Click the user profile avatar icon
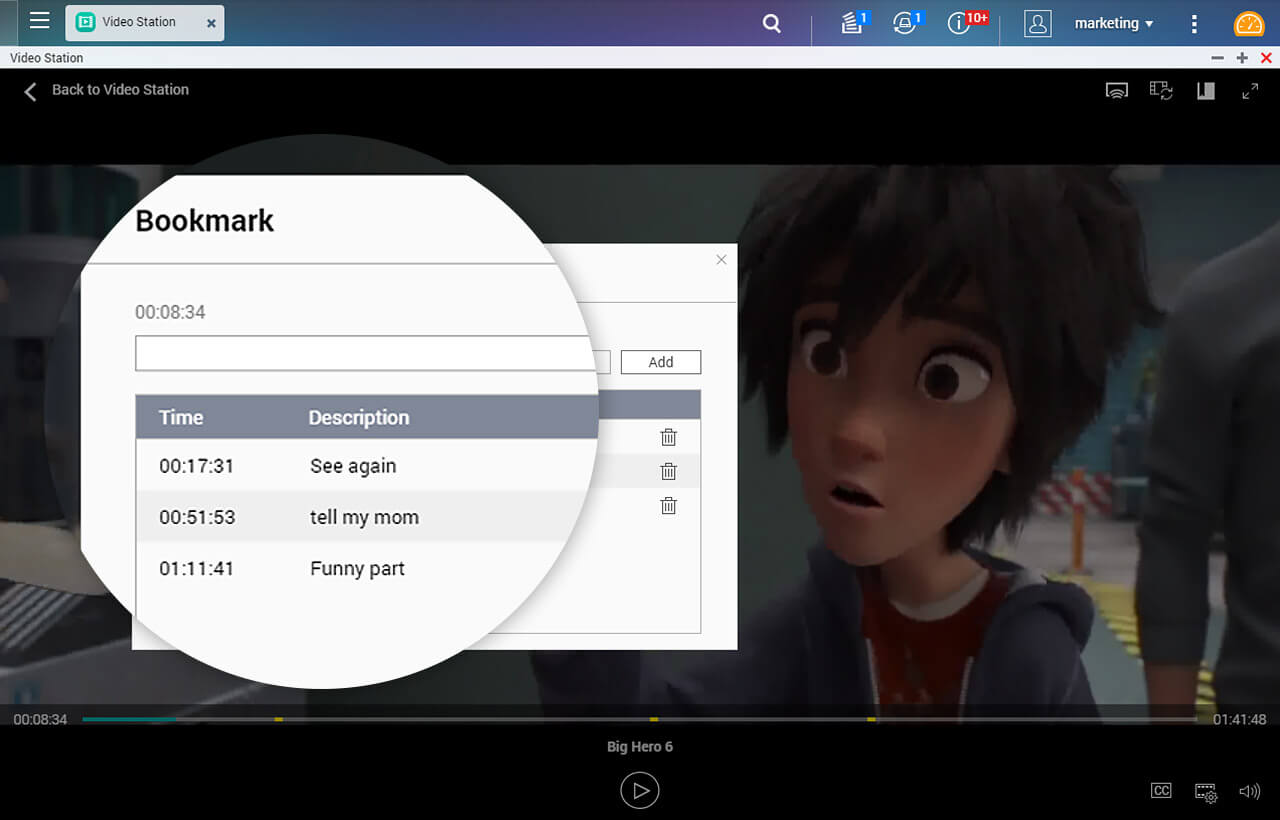The image size is (1280, 820). coord(1038,23)
